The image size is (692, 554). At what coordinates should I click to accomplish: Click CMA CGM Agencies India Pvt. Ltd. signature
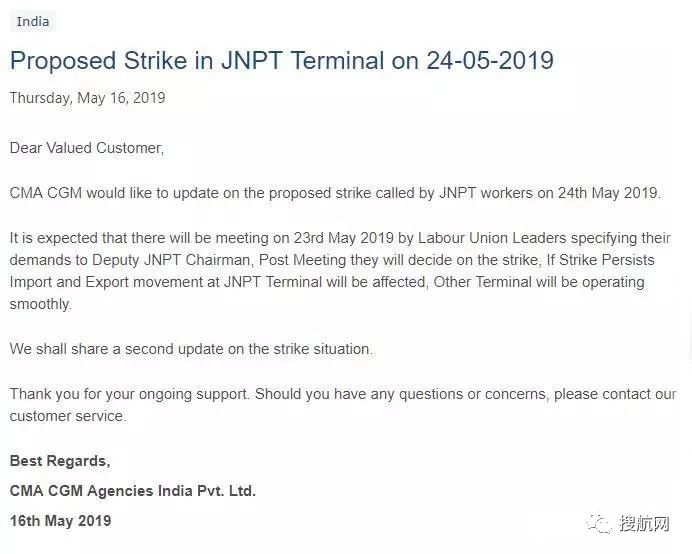[x=133, y=491]
